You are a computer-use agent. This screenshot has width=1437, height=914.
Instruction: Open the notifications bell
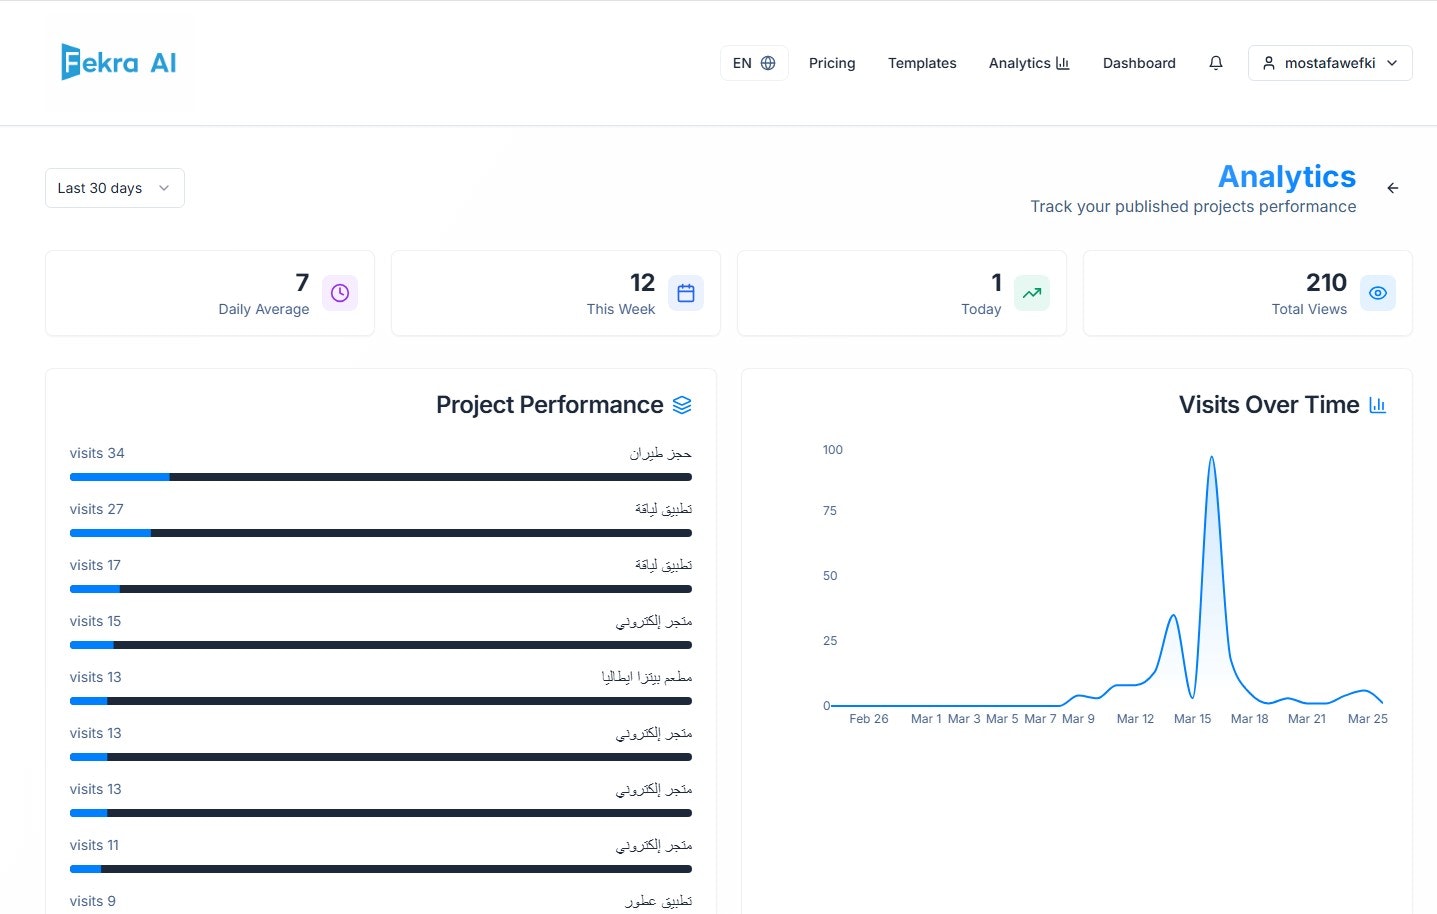coord(1216,63)
